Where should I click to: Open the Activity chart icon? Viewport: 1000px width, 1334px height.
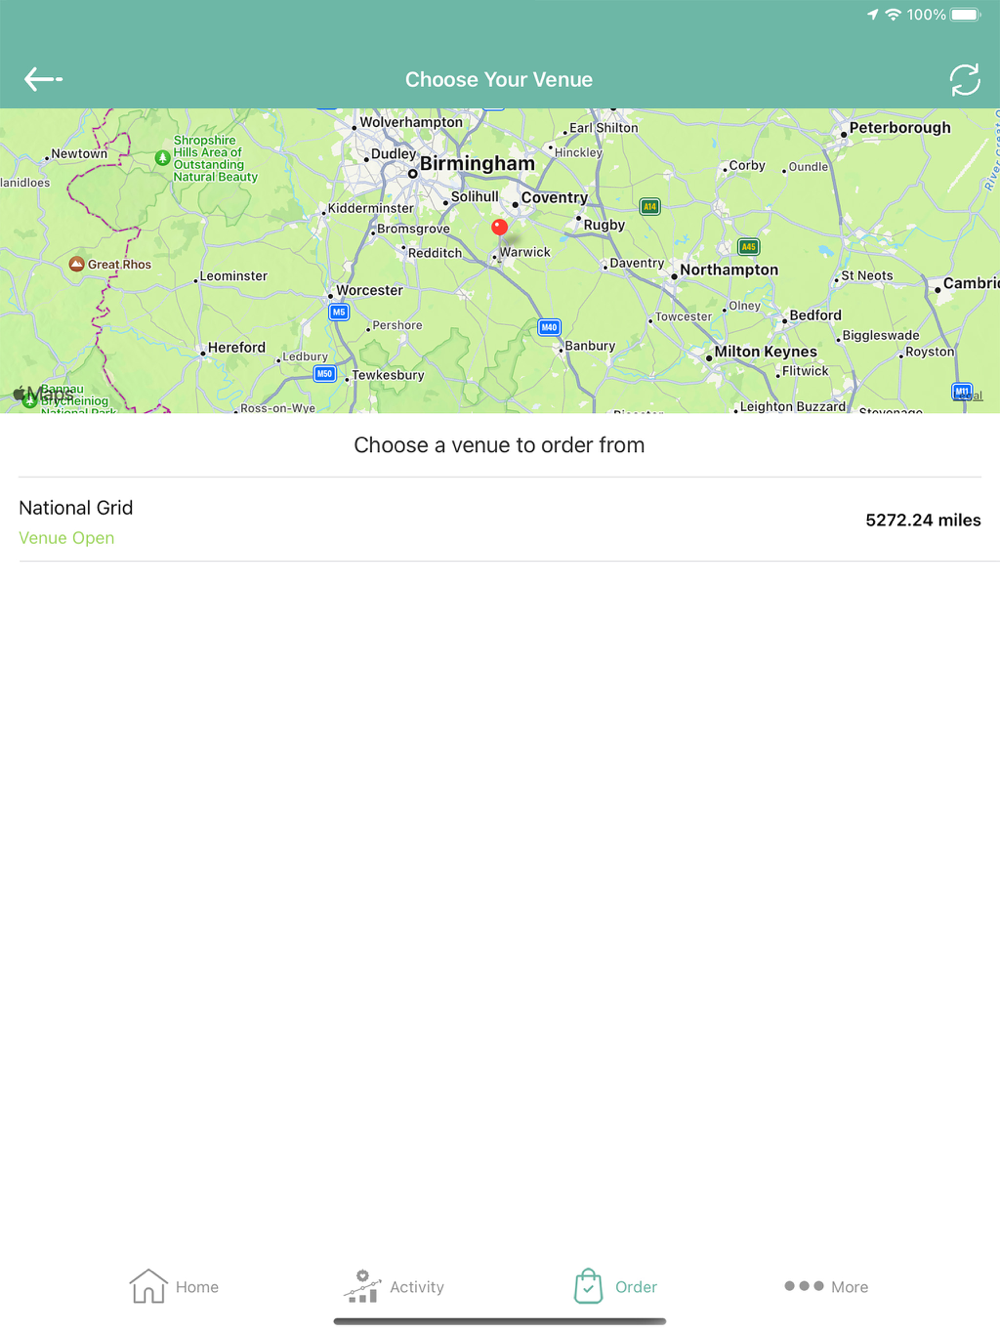(x=362, y=1286)
